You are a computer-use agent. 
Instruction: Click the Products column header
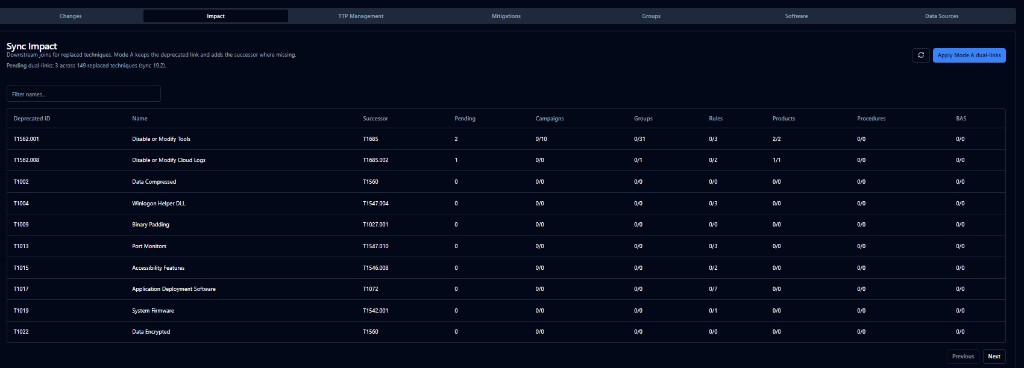point(784,119)
